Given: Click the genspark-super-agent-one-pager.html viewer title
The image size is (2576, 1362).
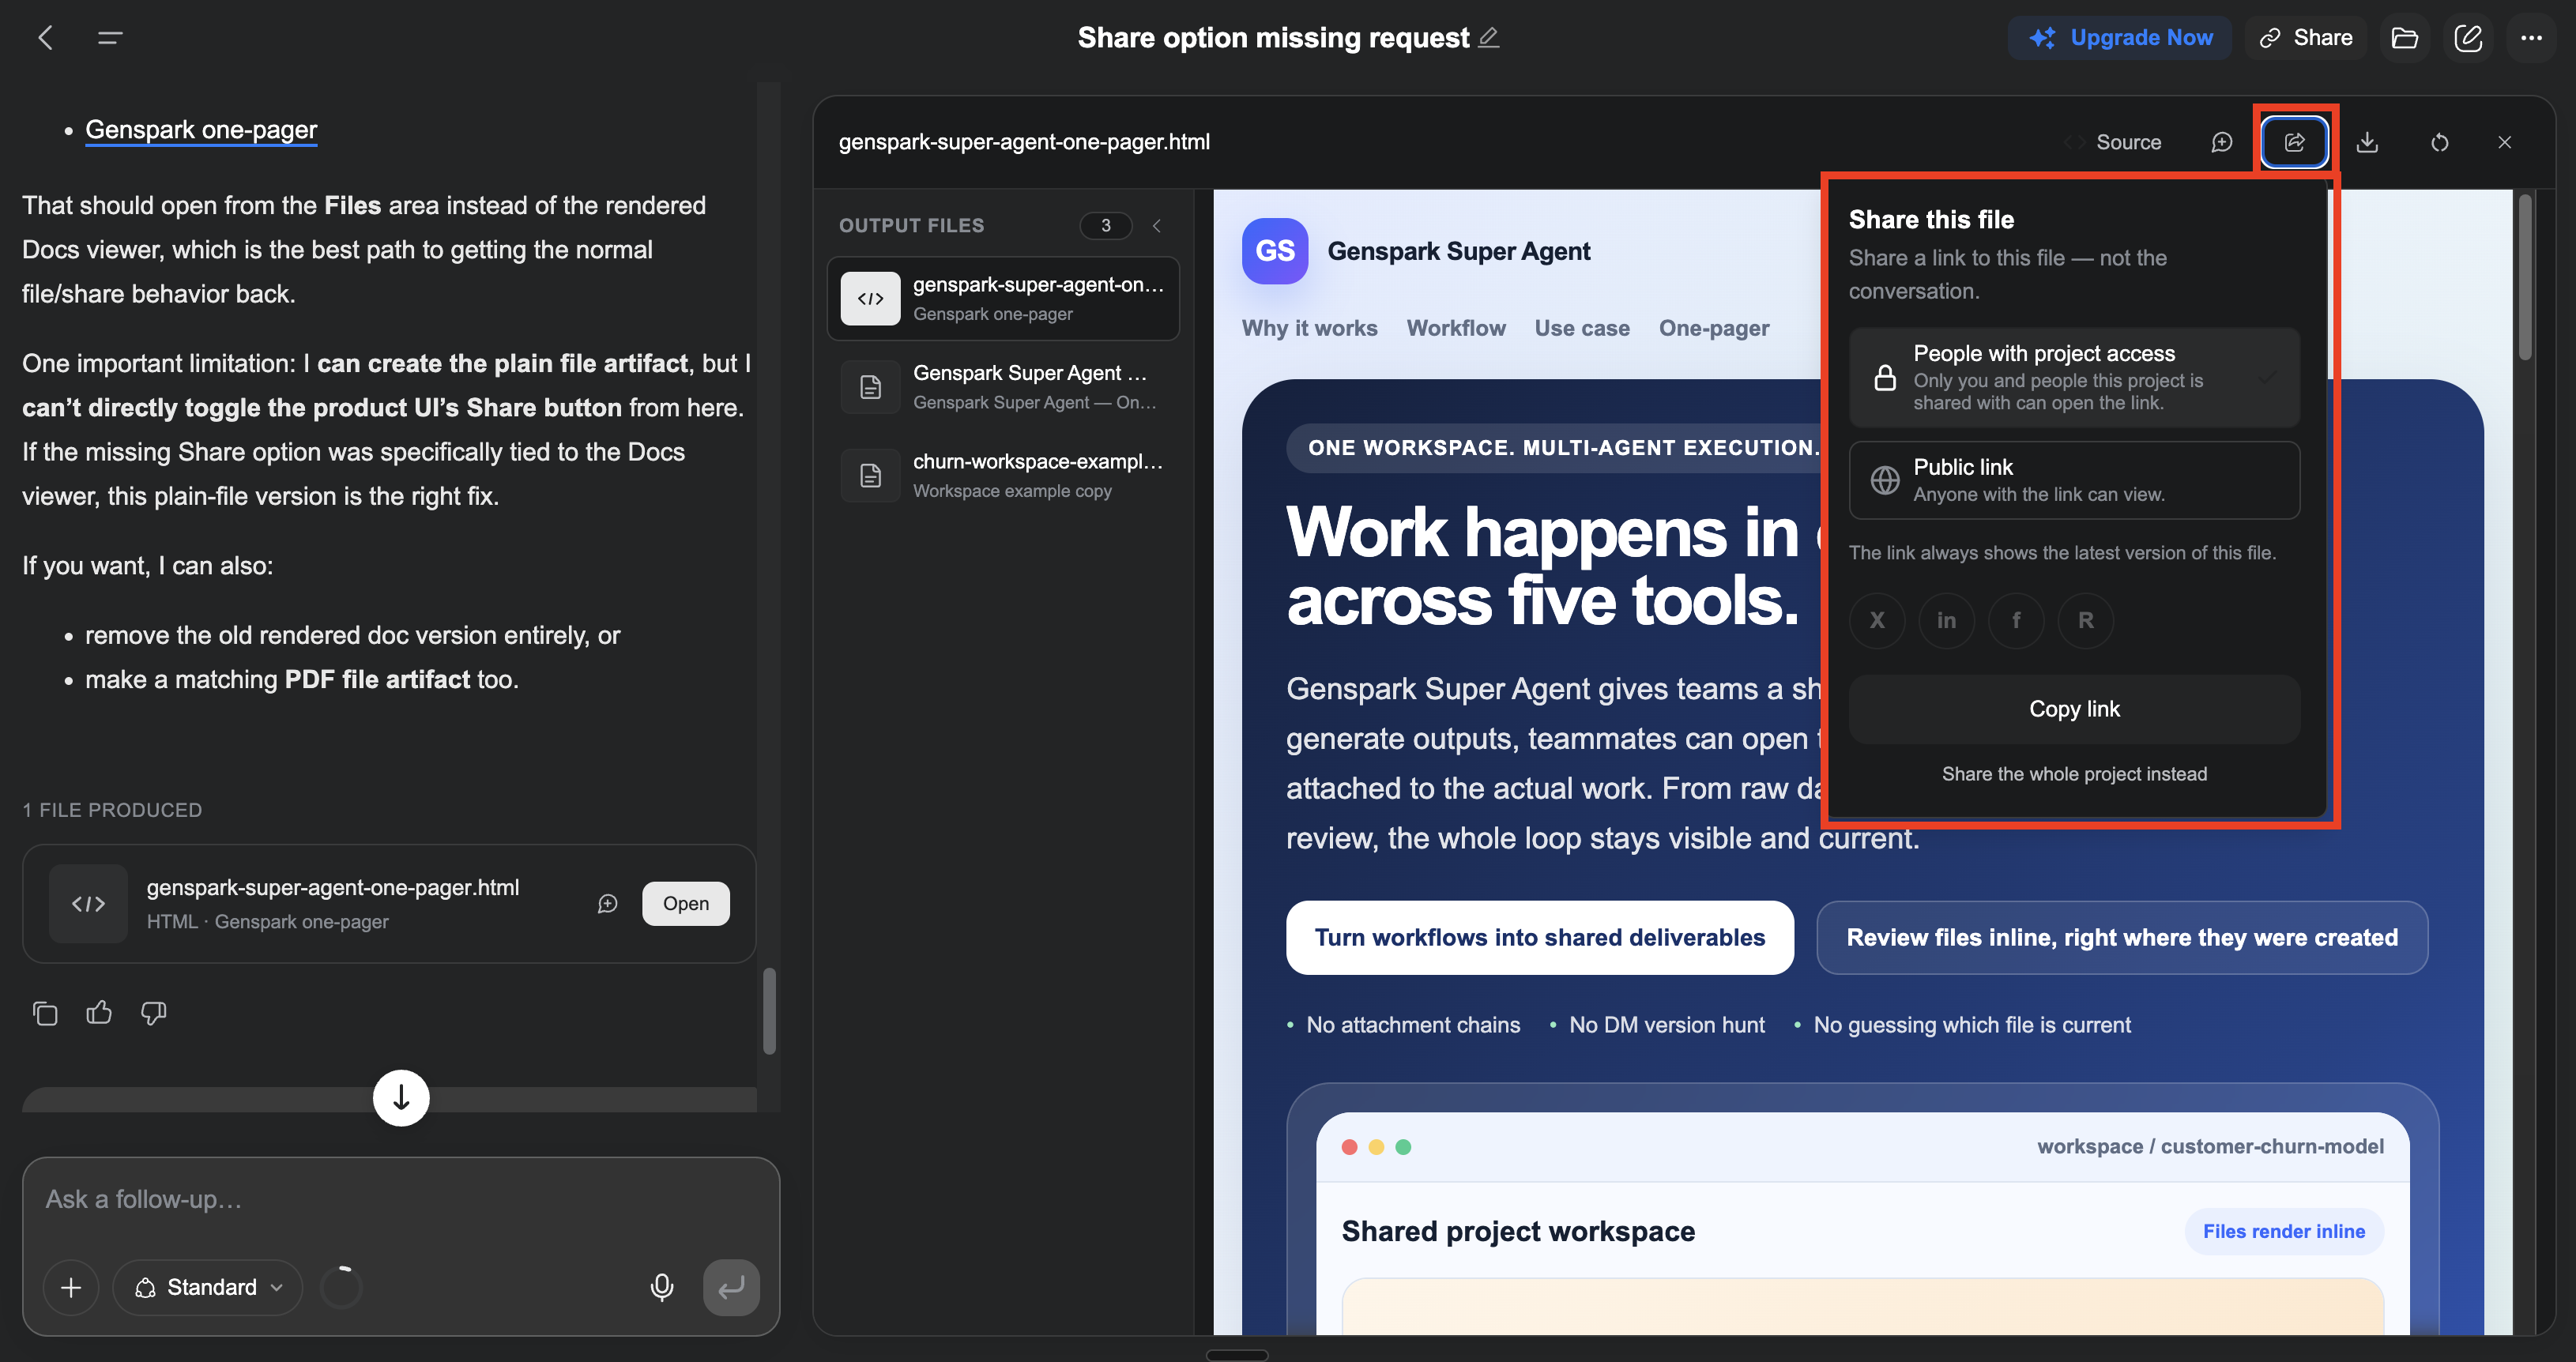Looking at the screenshot, I should [x=1024, y=142].
